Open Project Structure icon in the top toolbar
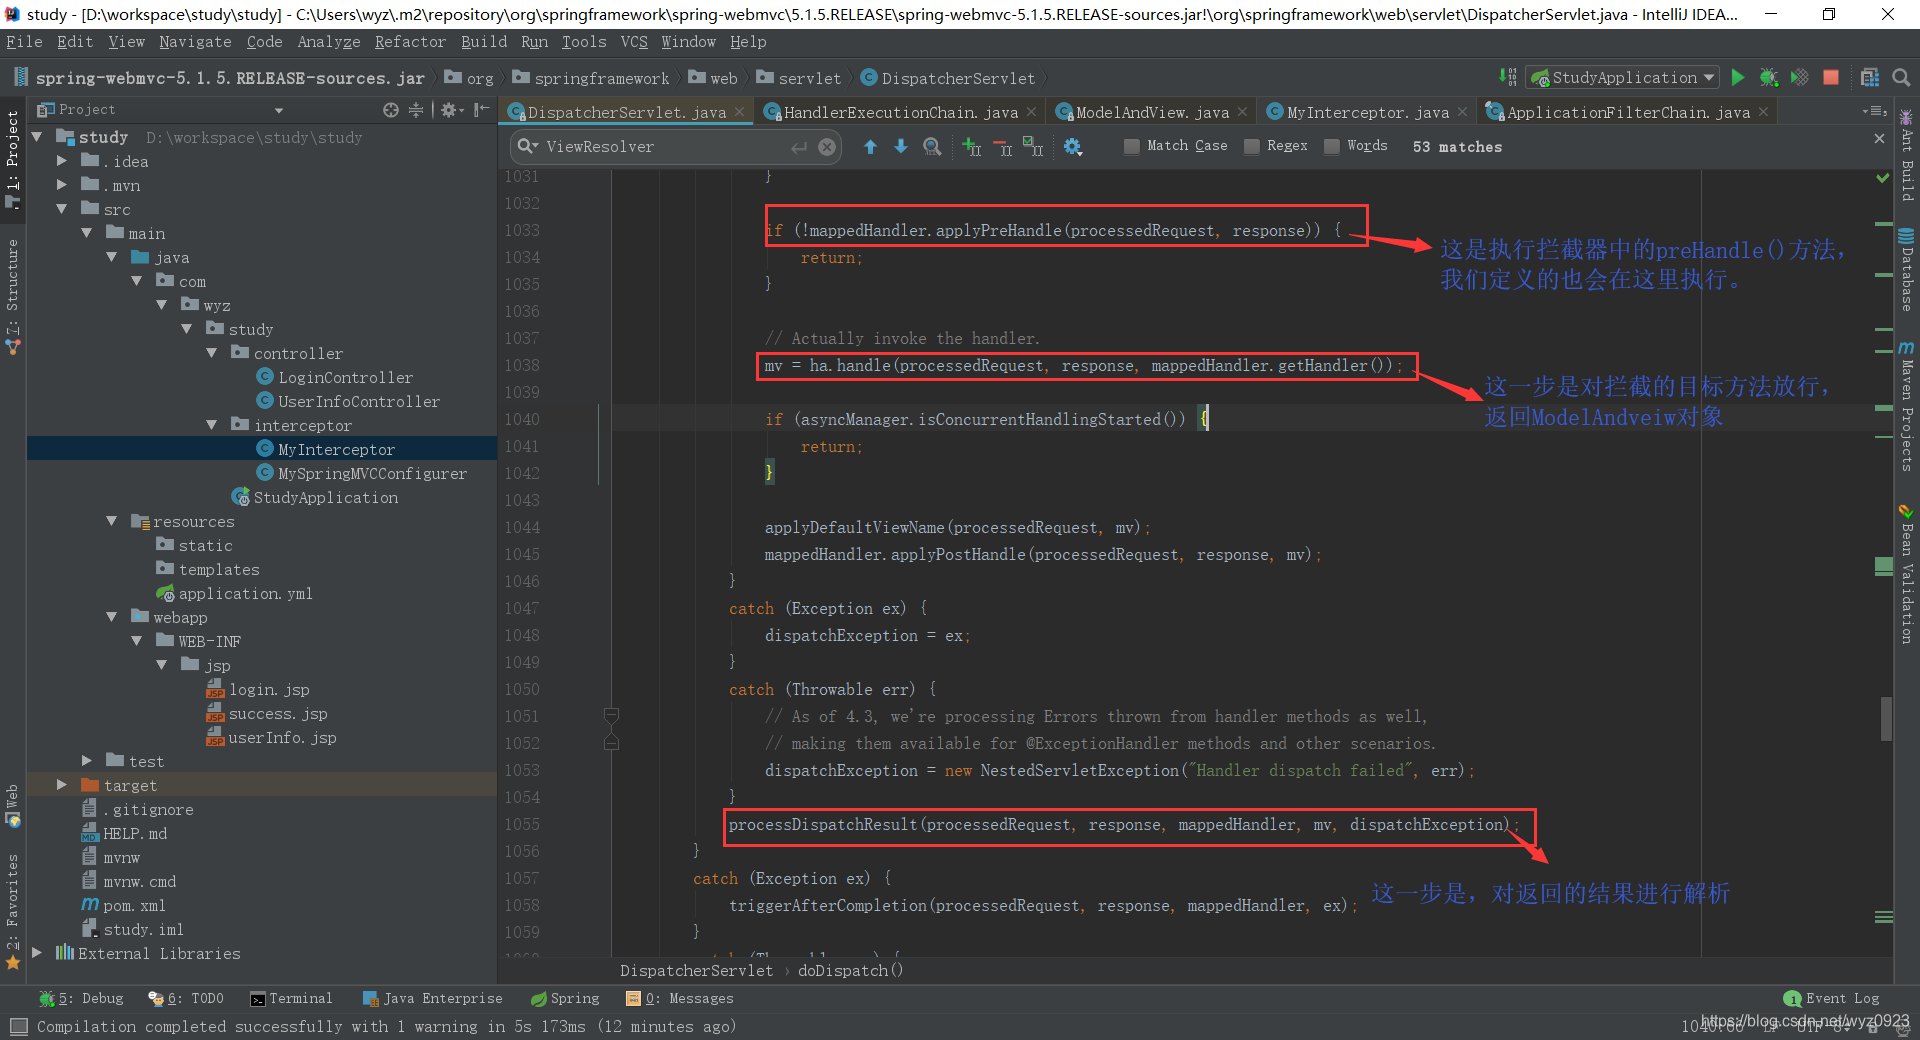 1870,78
